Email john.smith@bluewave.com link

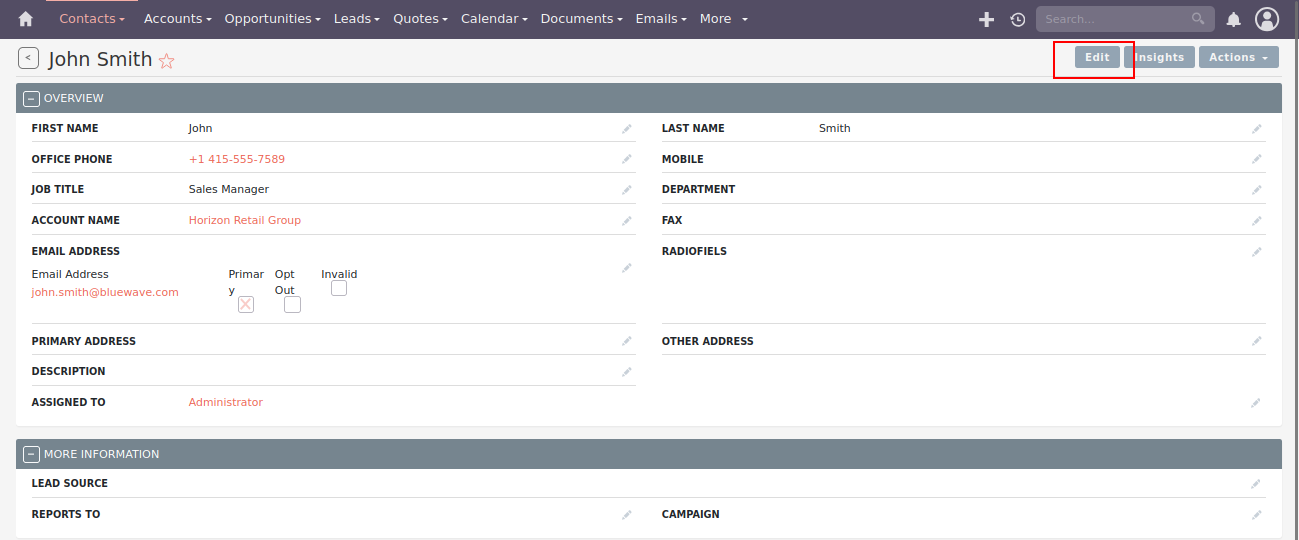coord(105,292)
